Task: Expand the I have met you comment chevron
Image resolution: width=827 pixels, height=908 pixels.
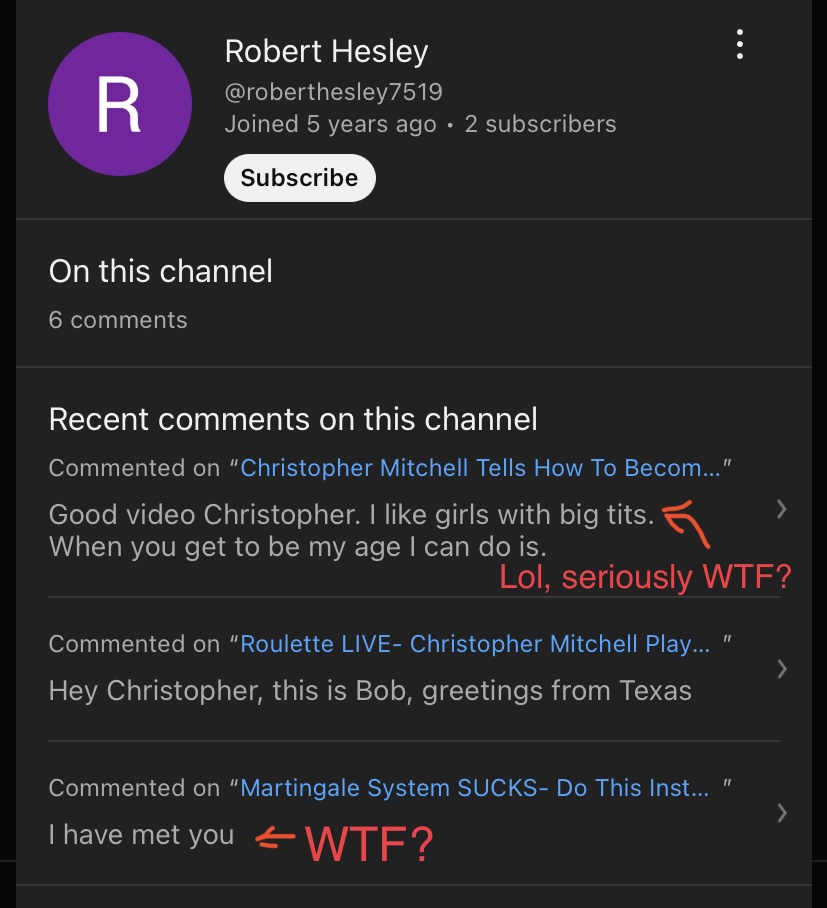Action: (781, 813)
